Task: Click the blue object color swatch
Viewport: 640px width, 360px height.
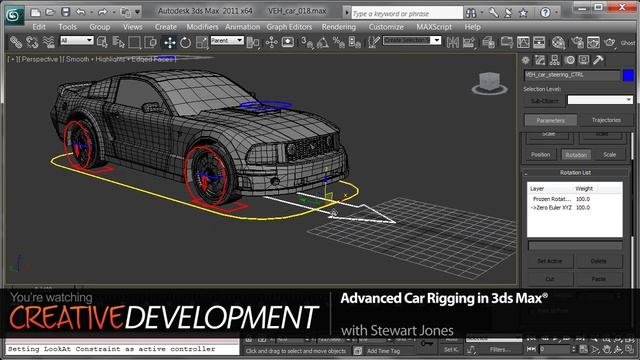Action: point(628,75)
